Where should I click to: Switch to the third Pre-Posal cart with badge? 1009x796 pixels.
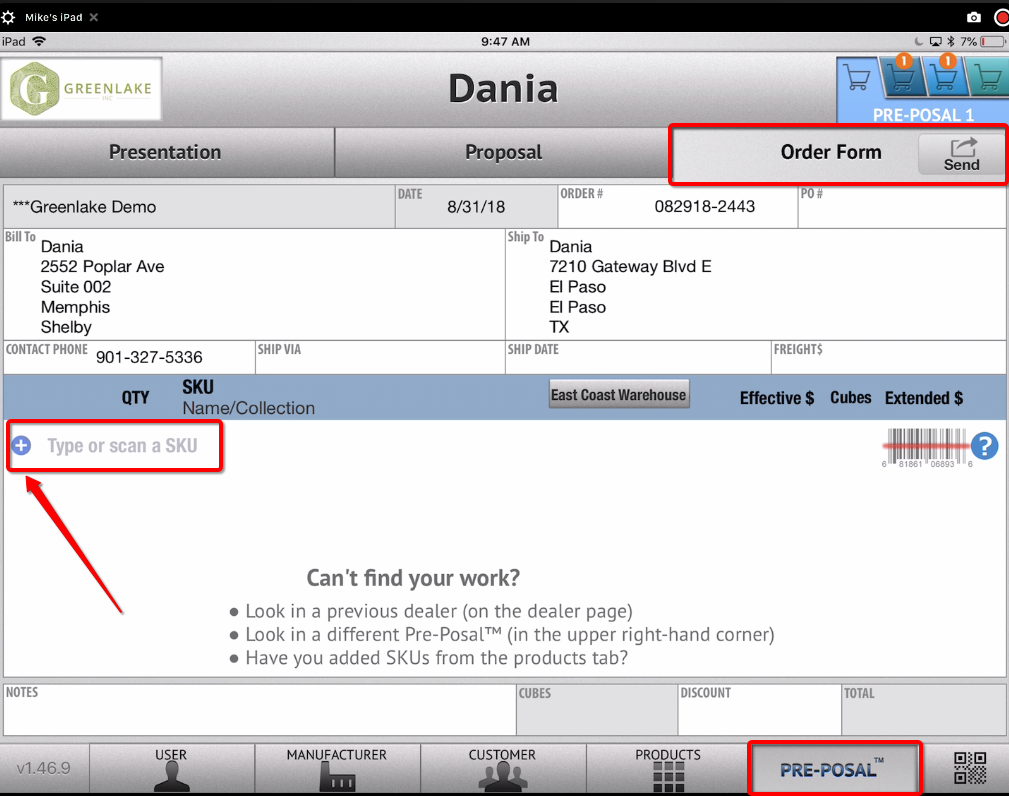(x=943, y=77)
